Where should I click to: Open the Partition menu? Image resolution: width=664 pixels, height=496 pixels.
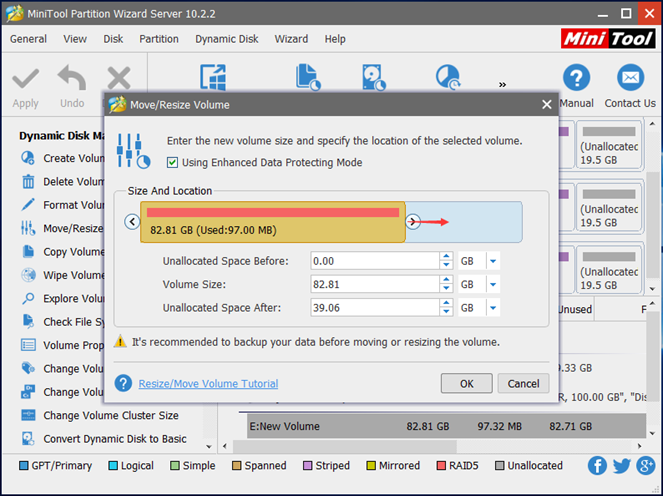pyautogui.click(x=159, y=39)
